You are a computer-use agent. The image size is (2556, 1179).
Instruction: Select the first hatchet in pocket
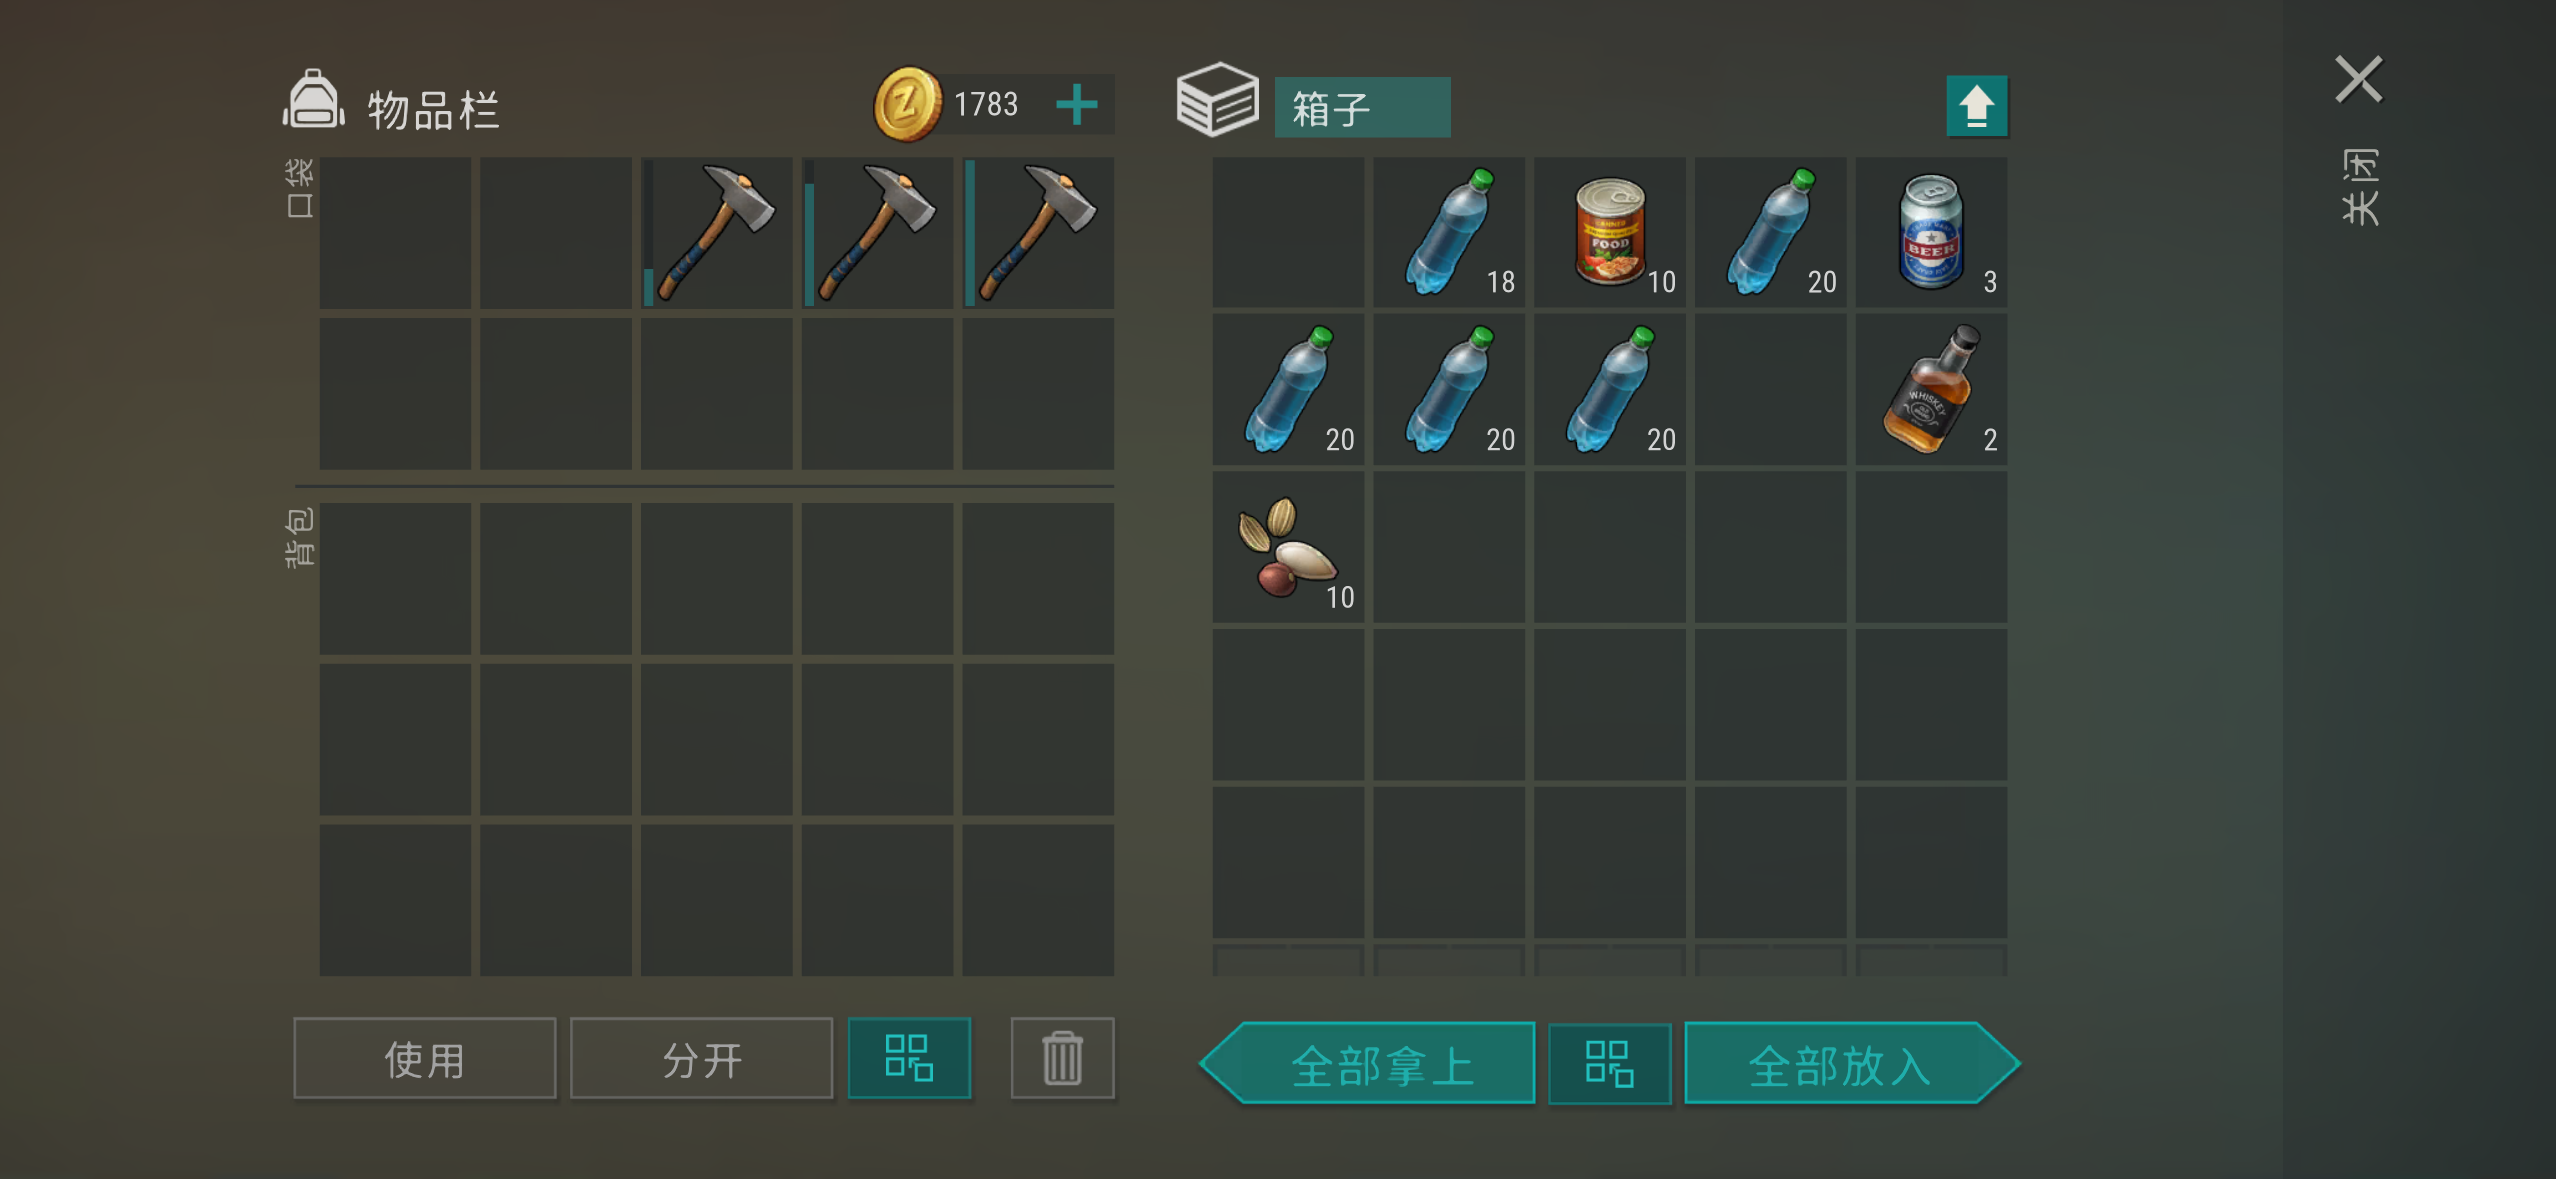(x=716, y=232)
